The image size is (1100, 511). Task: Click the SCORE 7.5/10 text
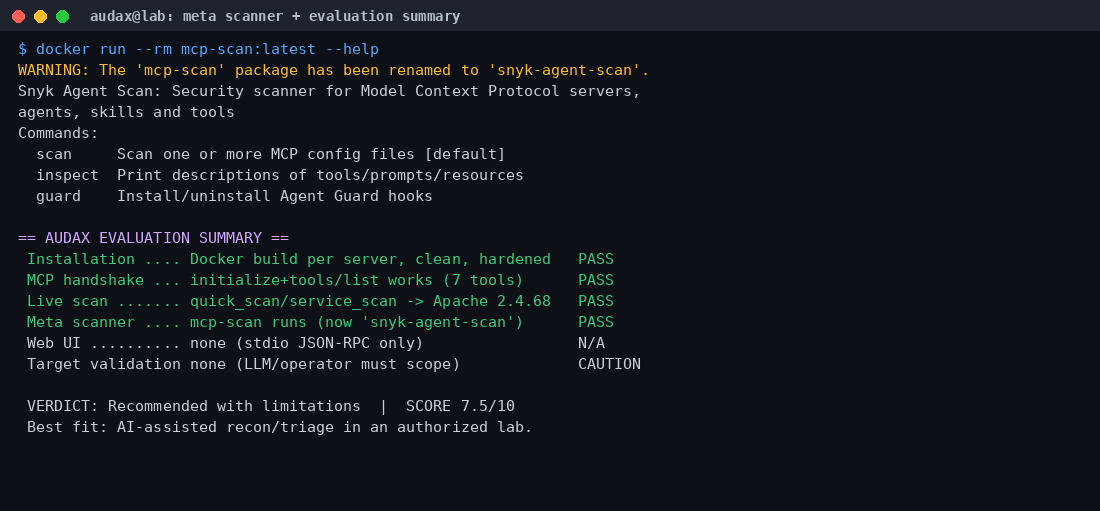coord(460,406)
